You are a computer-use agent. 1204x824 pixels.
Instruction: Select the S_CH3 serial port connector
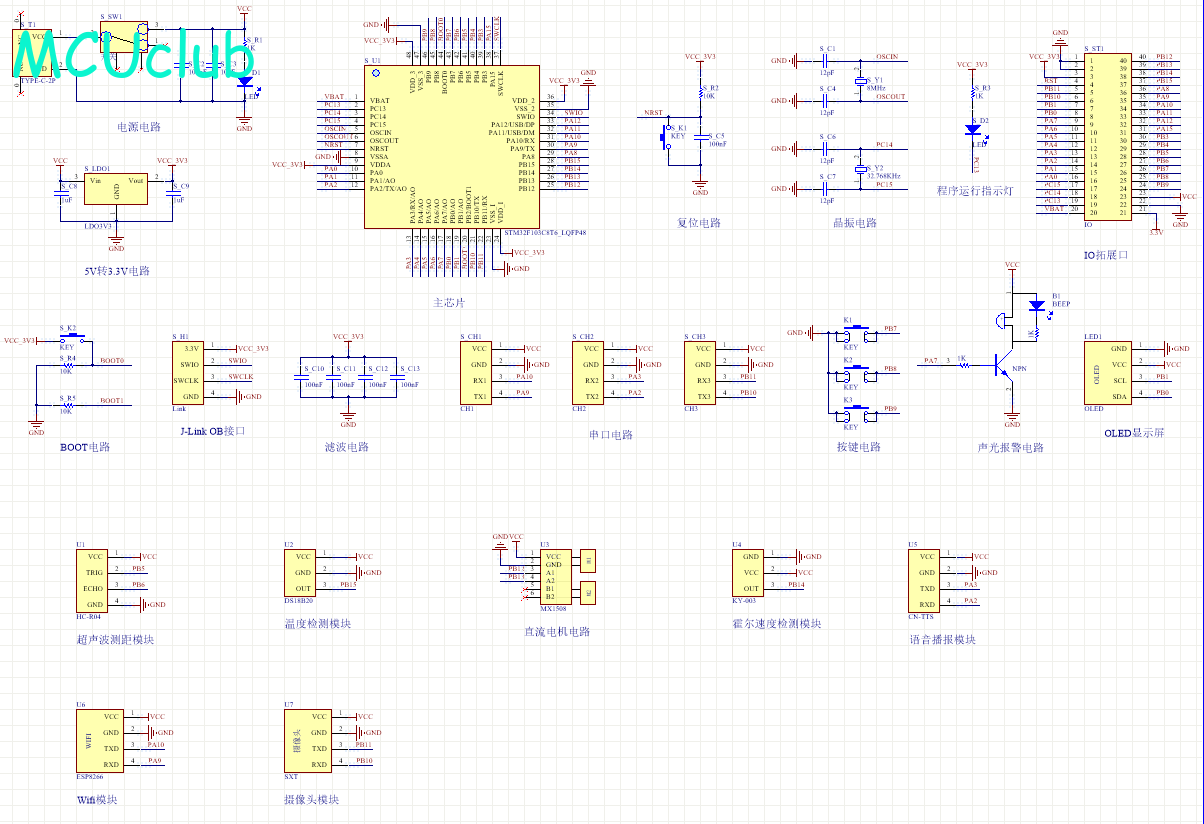tap(702, 372)
